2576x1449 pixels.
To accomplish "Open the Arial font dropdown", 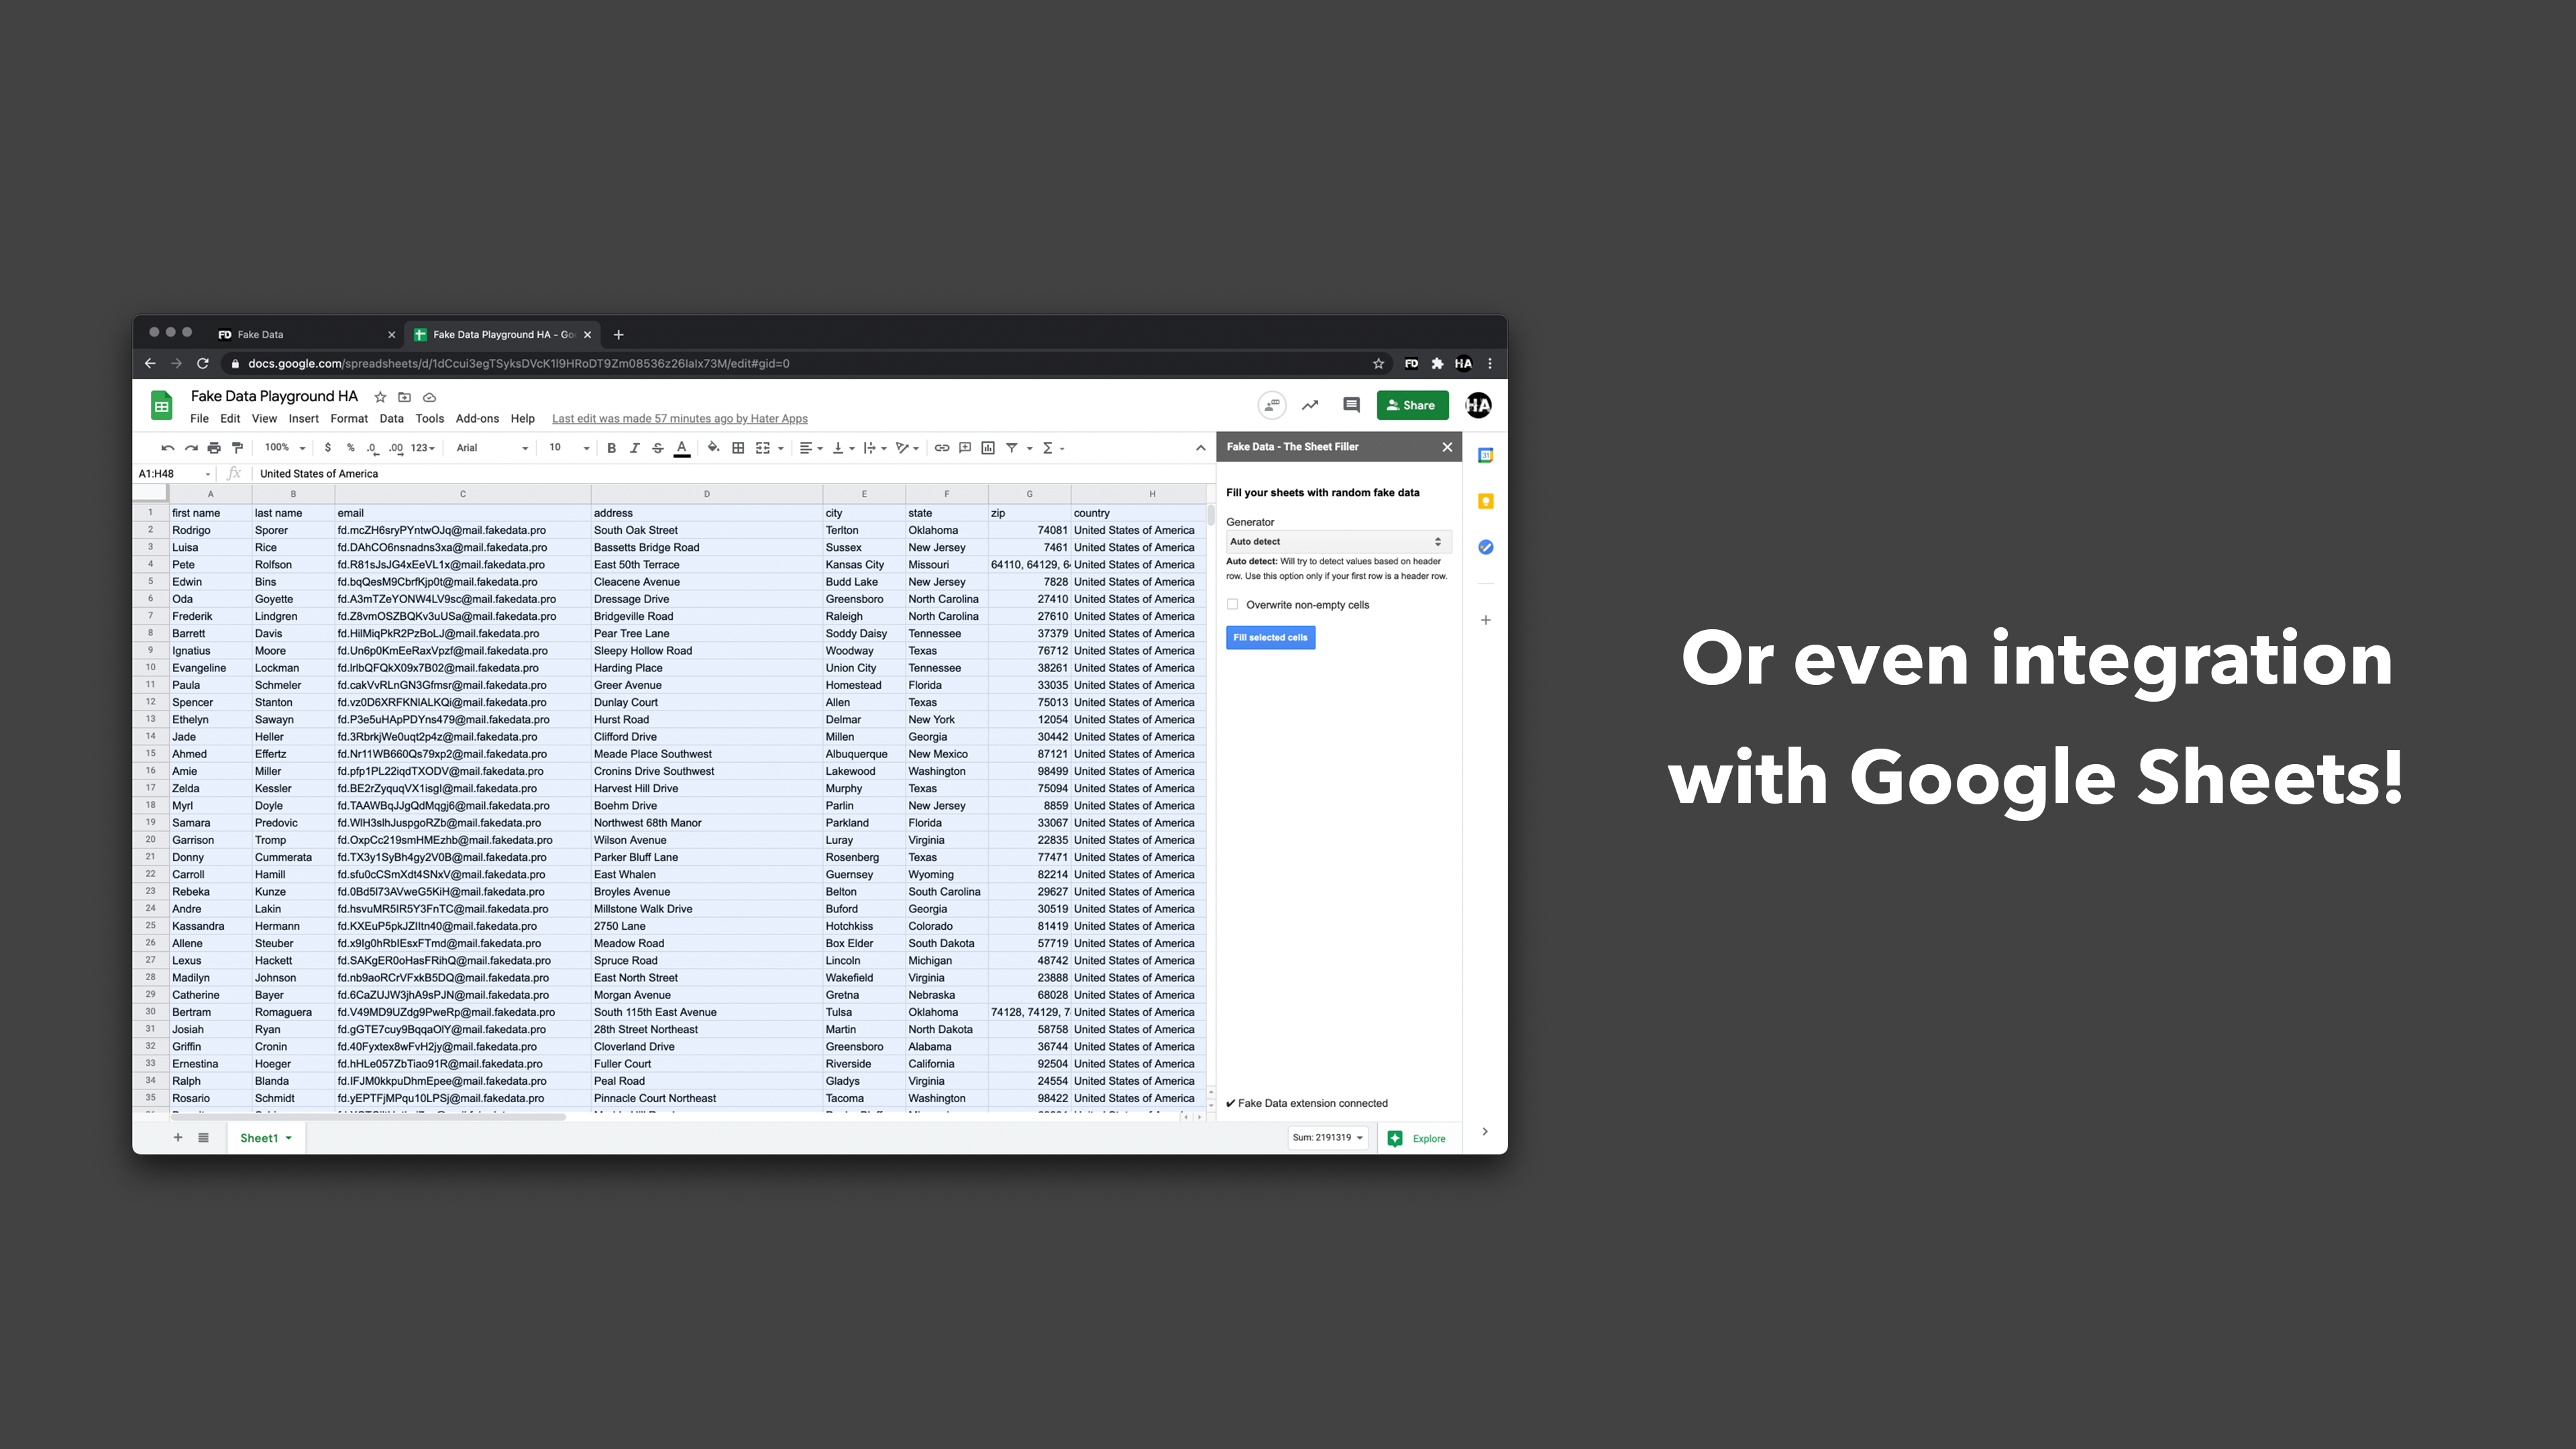I will pos(491,448).
